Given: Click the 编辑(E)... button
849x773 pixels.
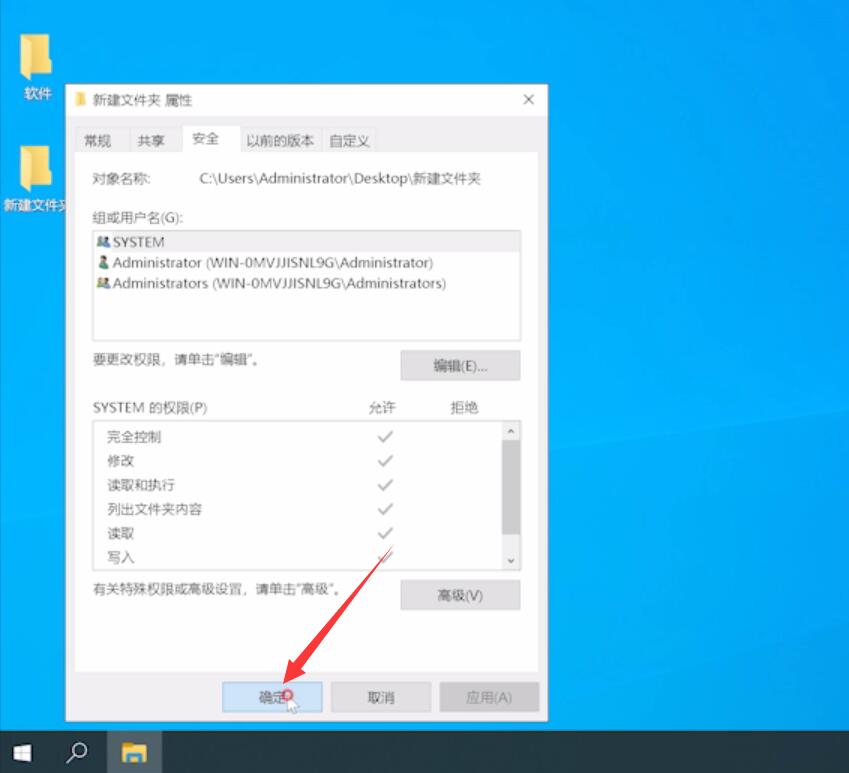Looking at the screenshot, I should coord(460,365).
